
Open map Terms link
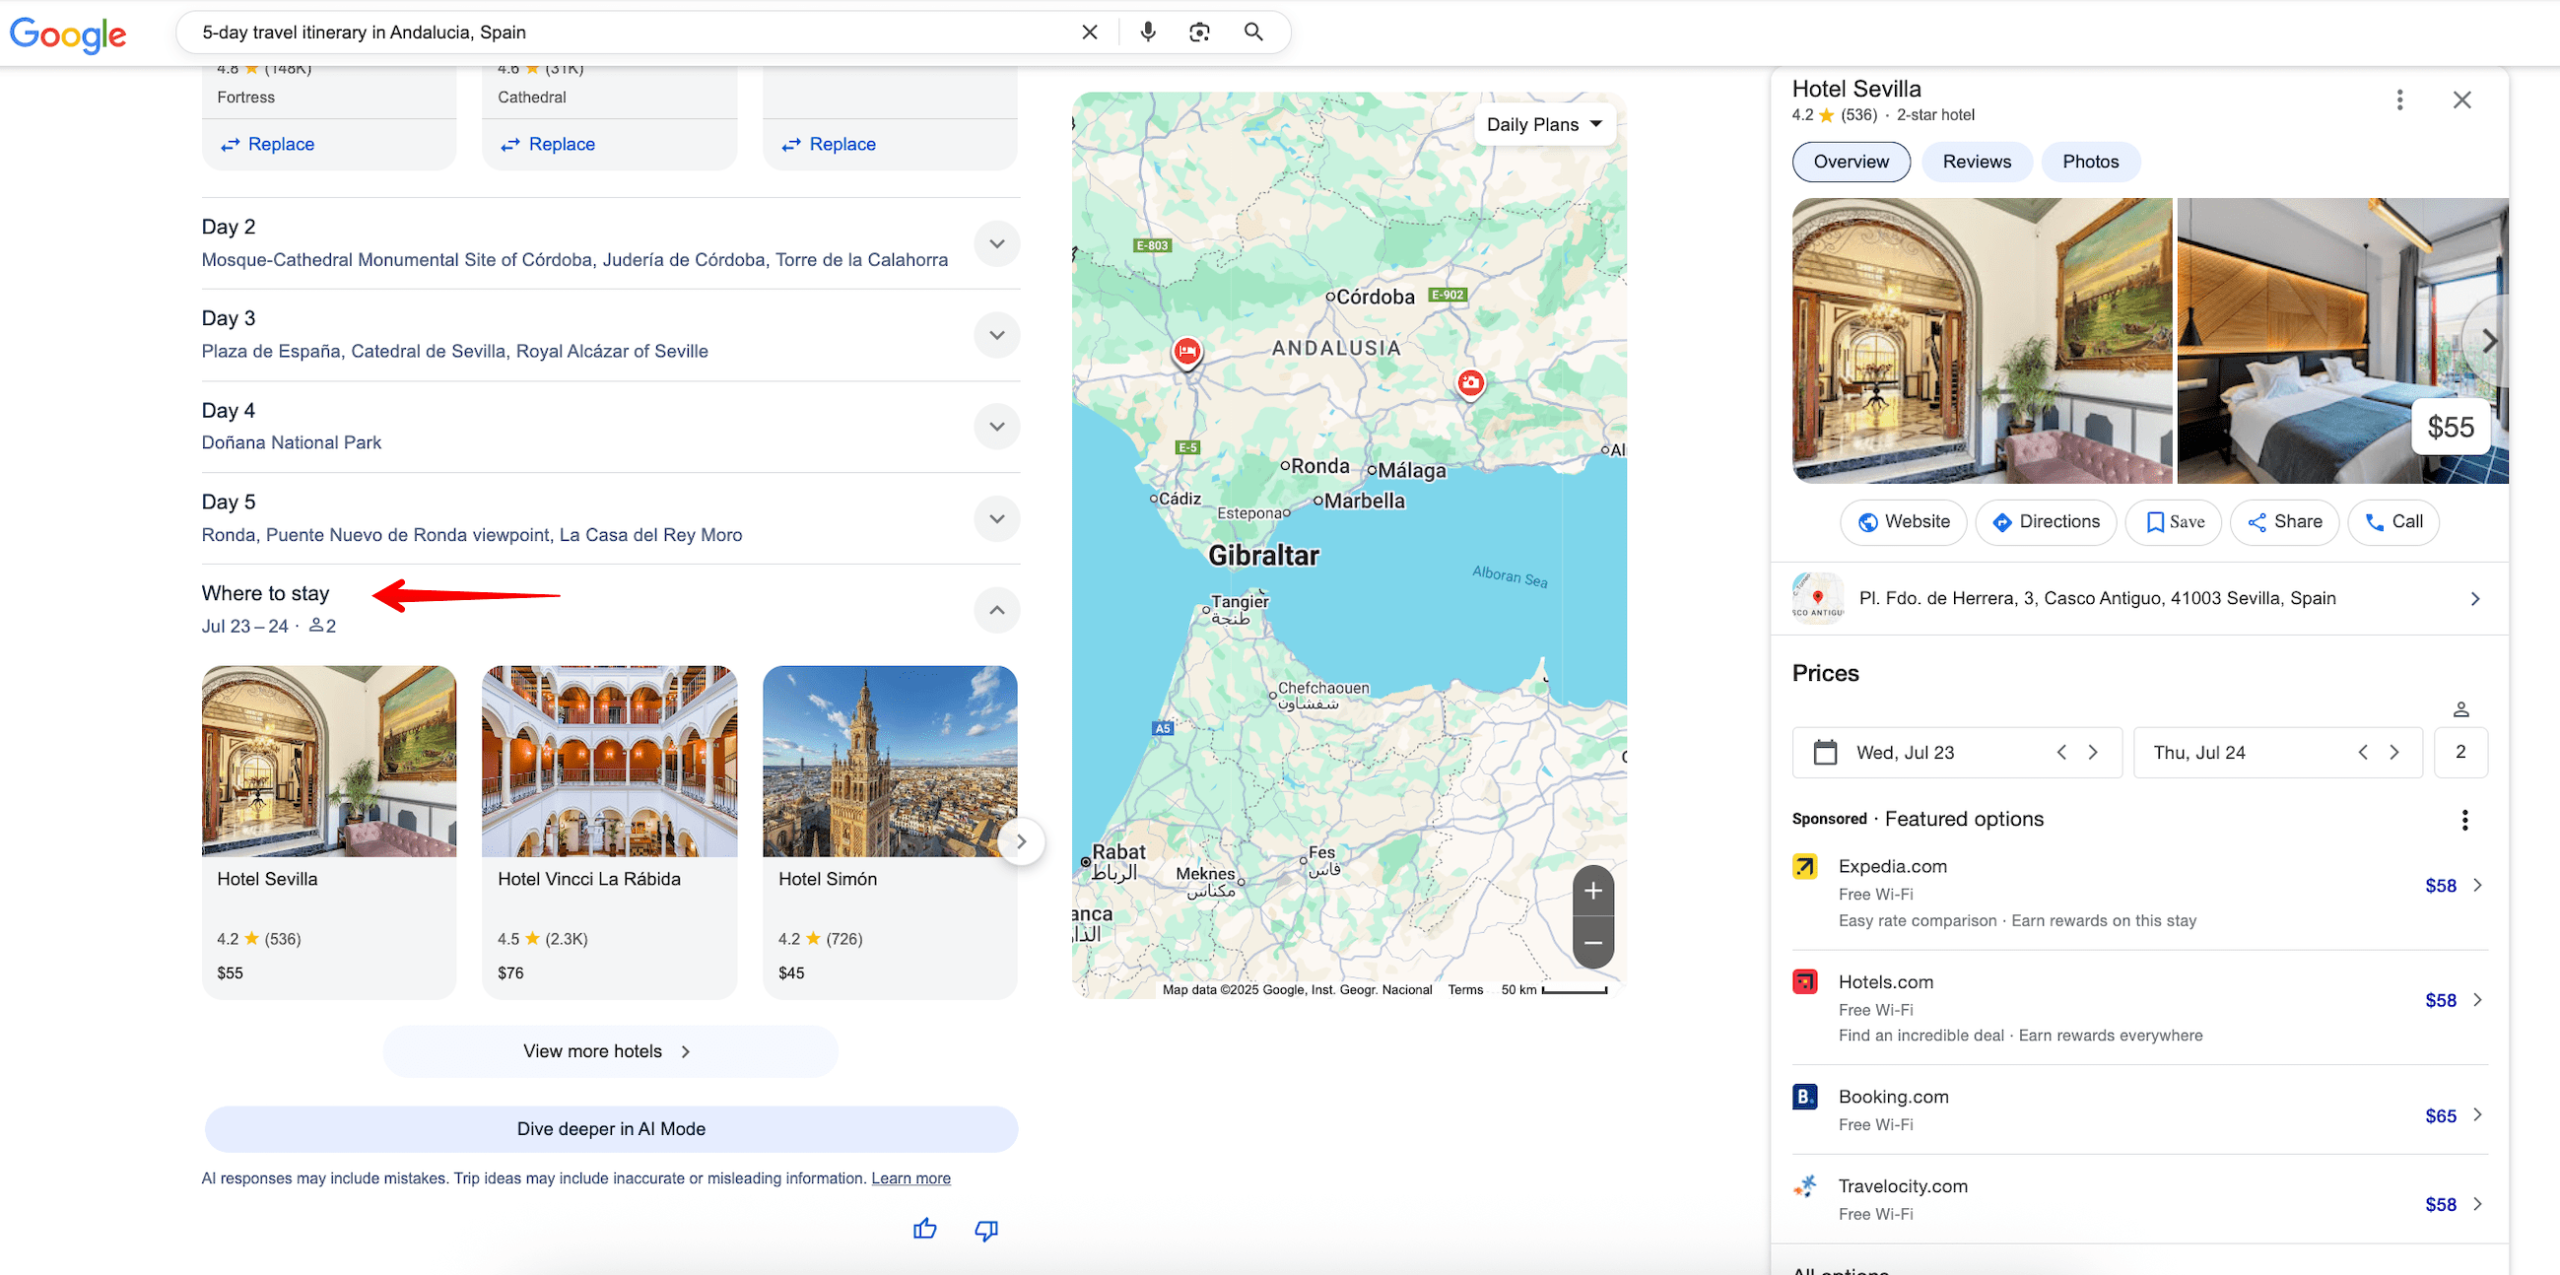(1465, 990)
